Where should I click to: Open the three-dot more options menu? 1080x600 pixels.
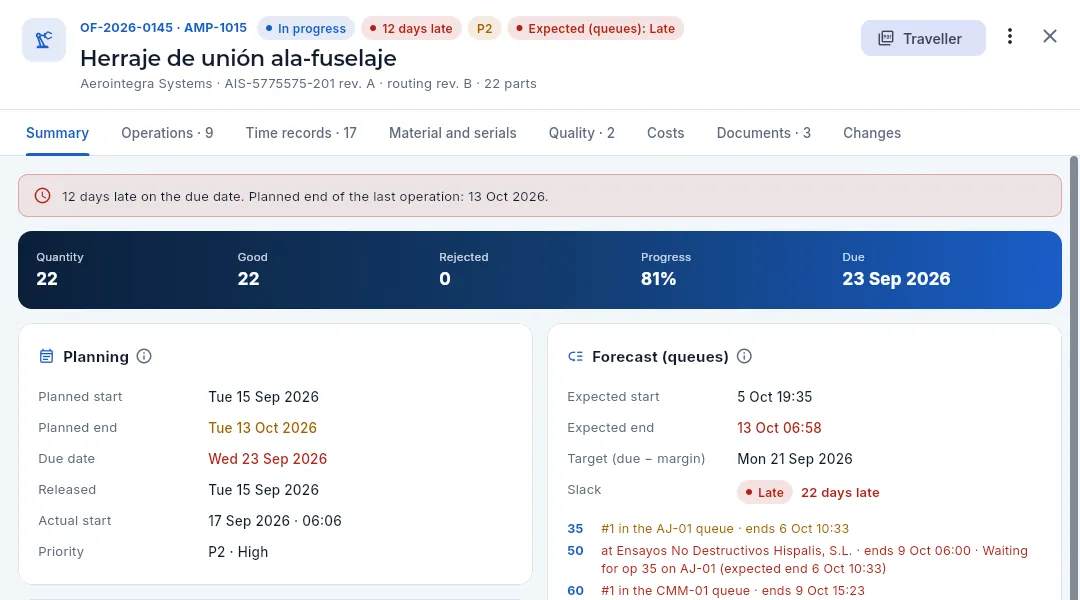pos(1010,37)
